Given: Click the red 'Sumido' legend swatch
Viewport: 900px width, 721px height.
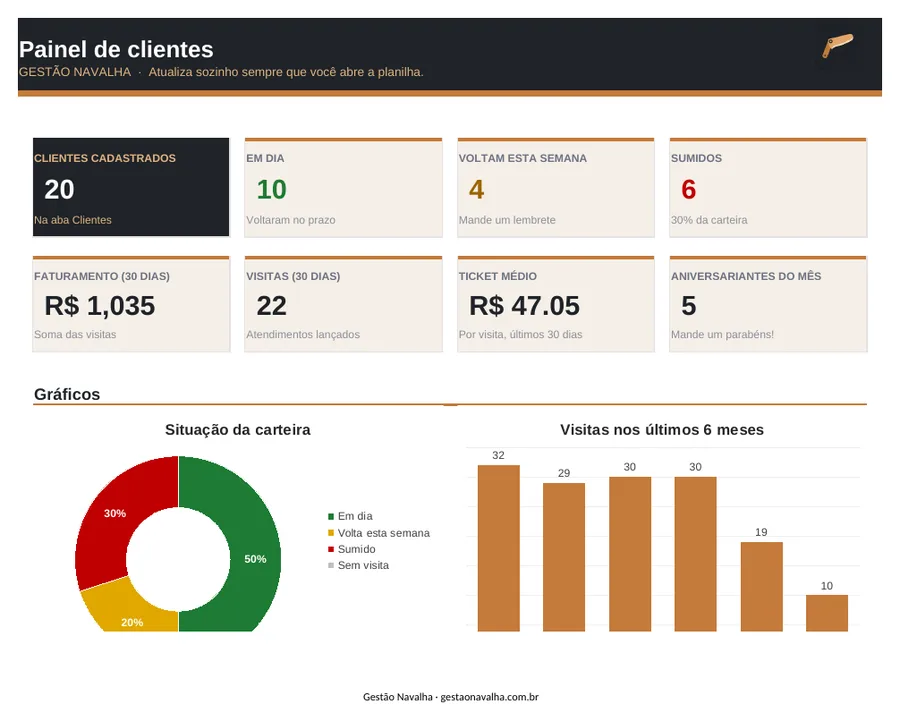Looking at the screenshot, I should tap(331, 549).
